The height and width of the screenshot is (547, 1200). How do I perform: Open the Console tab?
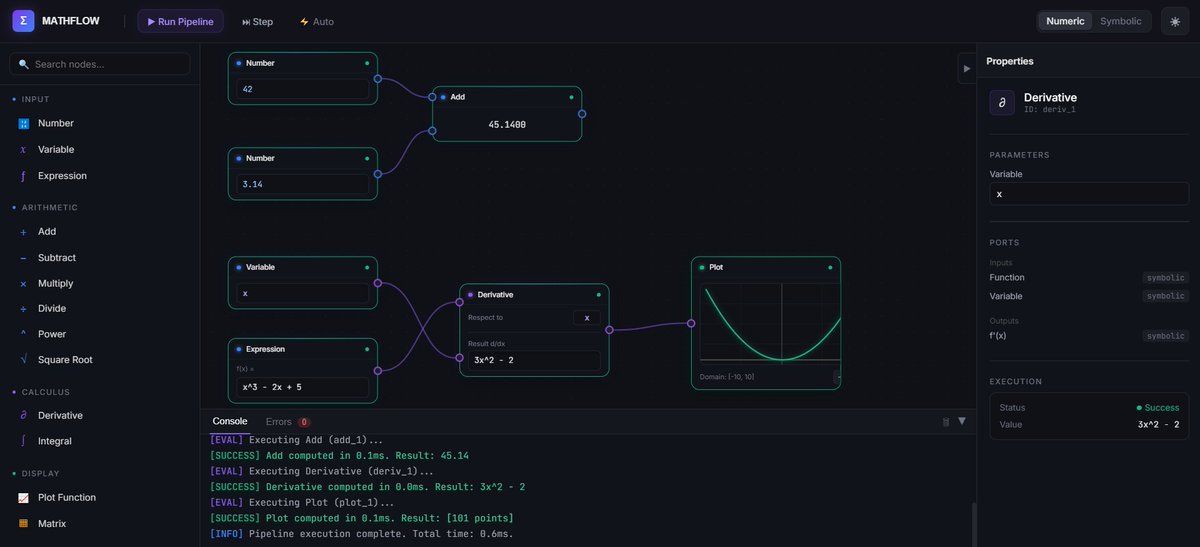tap(230, 421)
